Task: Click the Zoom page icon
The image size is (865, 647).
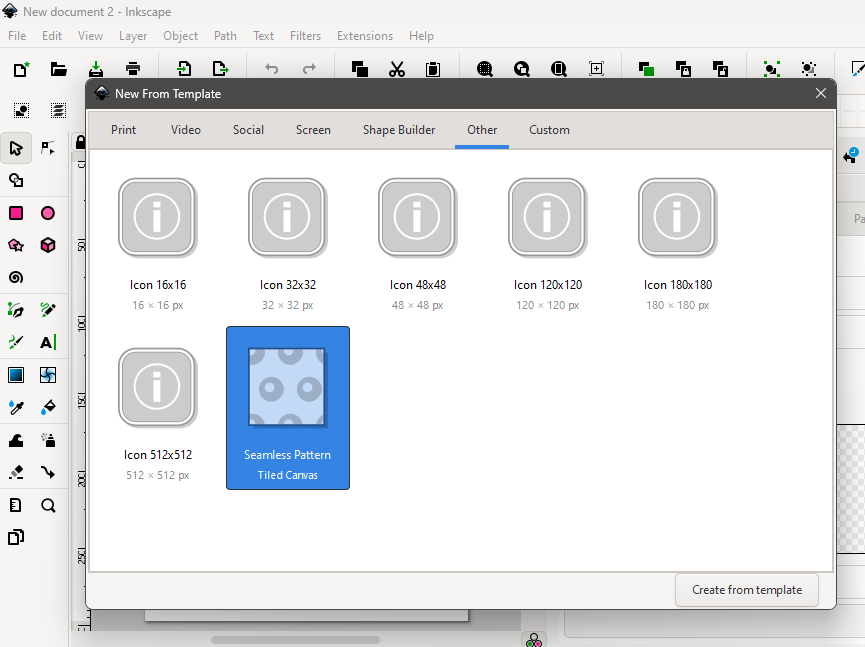Action: point(559,69)
